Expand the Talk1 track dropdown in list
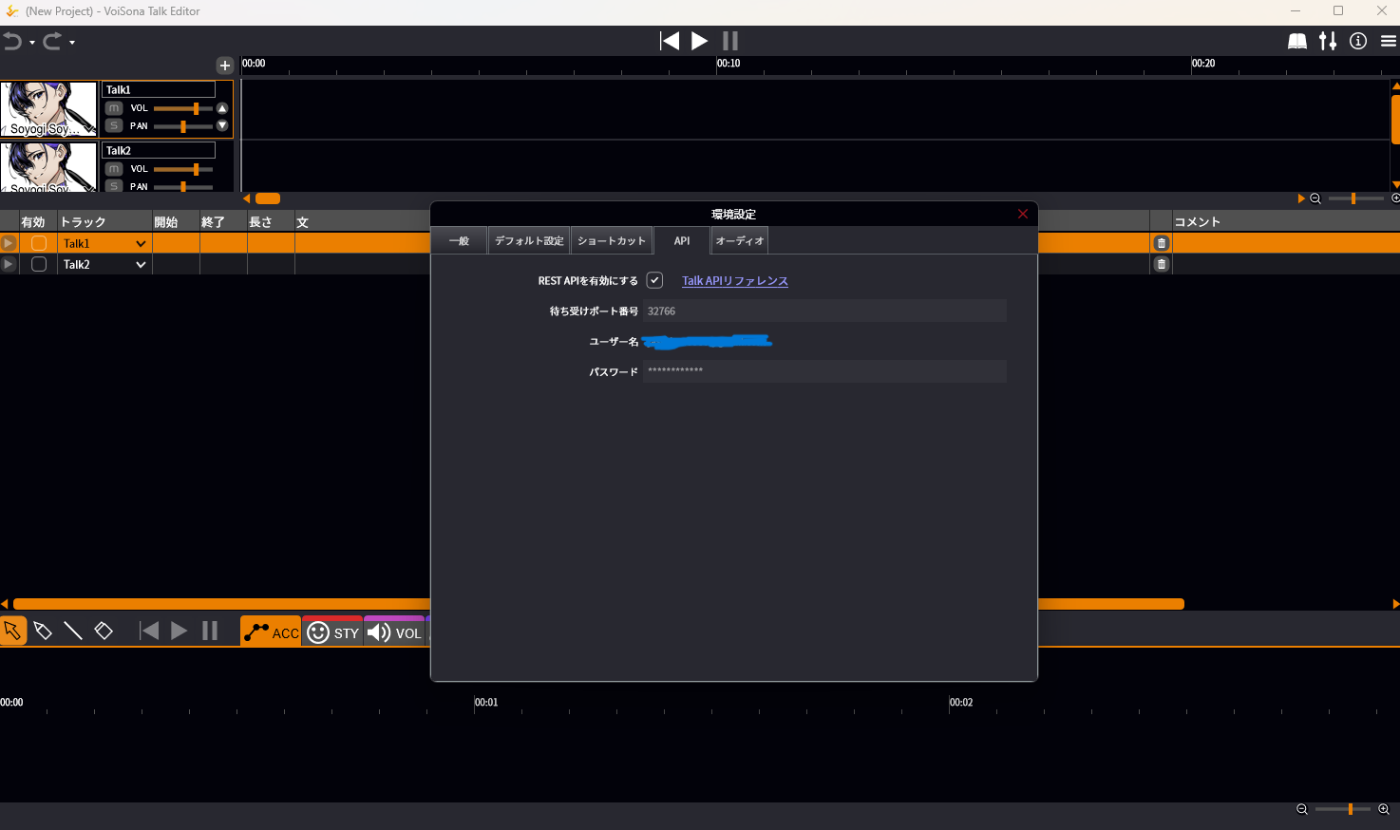The width and height of the screenshot is (1400, 830). 140,243
